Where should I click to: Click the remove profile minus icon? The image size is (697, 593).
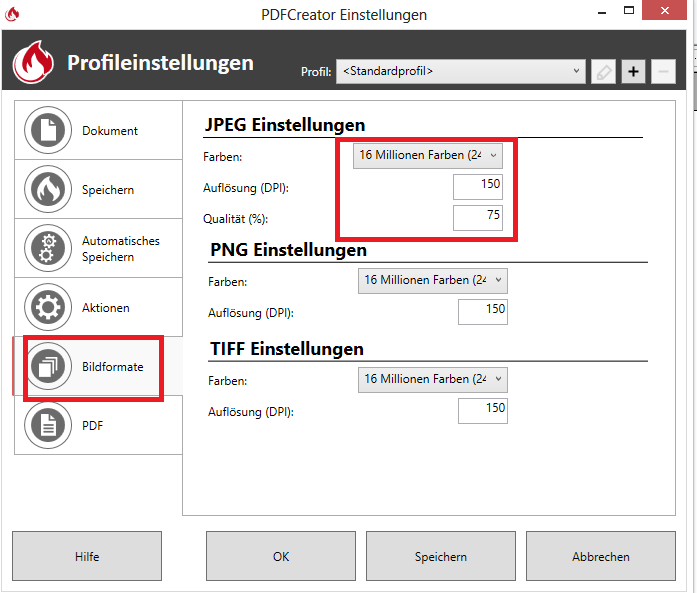click(x=663, y=71)
